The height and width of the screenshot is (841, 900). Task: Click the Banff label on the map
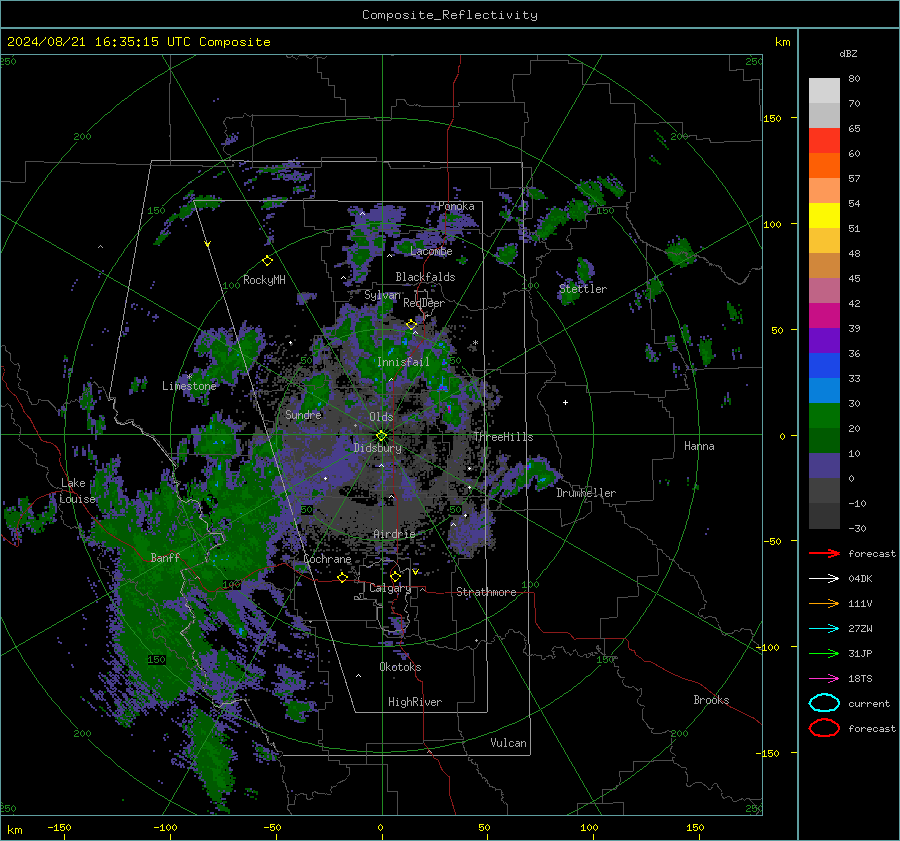165,557
